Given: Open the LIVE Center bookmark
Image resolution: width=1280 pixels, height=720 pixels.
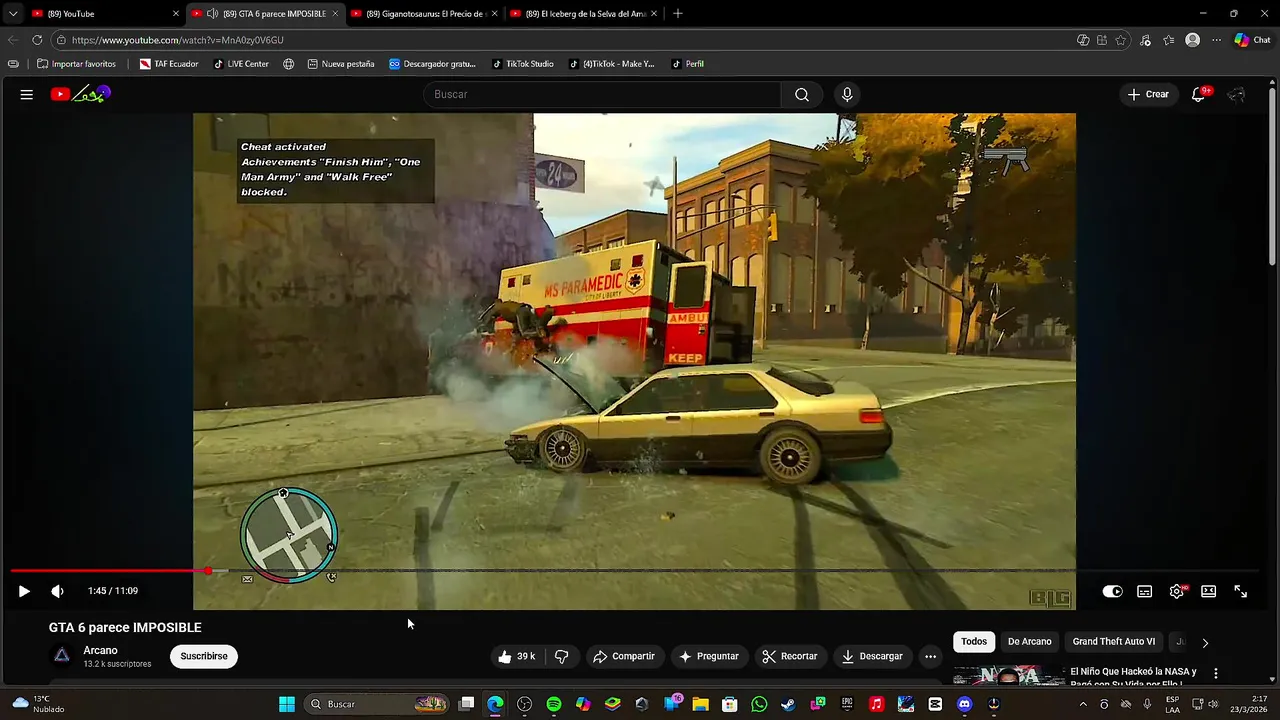Looking at the screenshot, I should click(241, 64).
